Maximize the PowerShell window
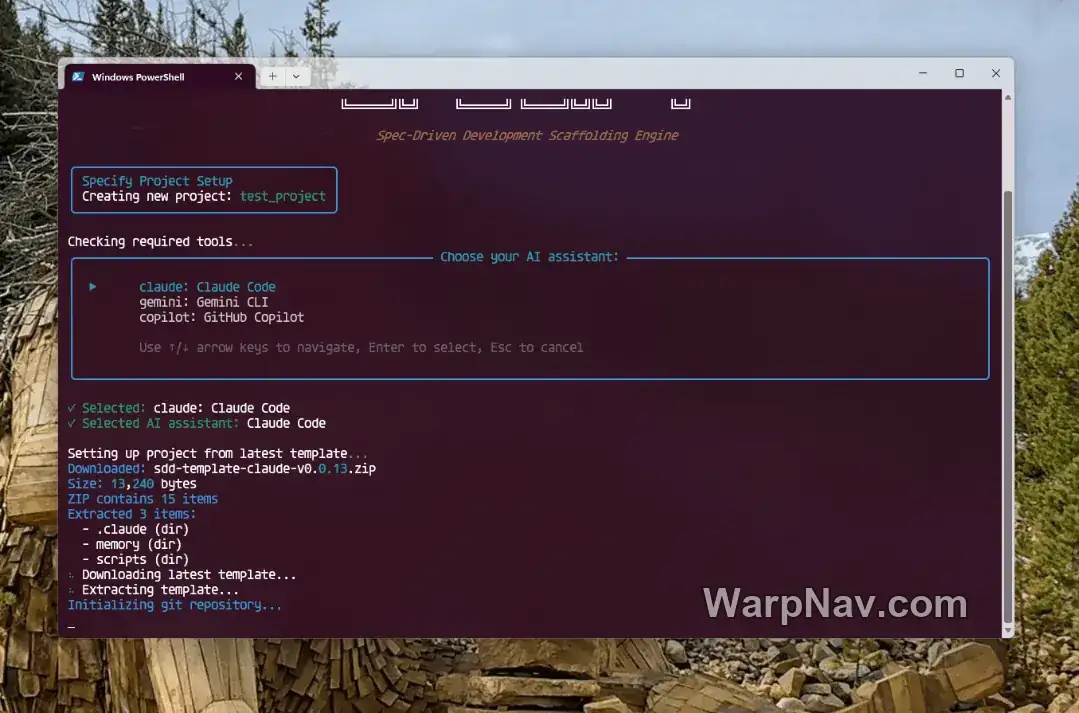The image size is (1079, 713). coord(959,73)
